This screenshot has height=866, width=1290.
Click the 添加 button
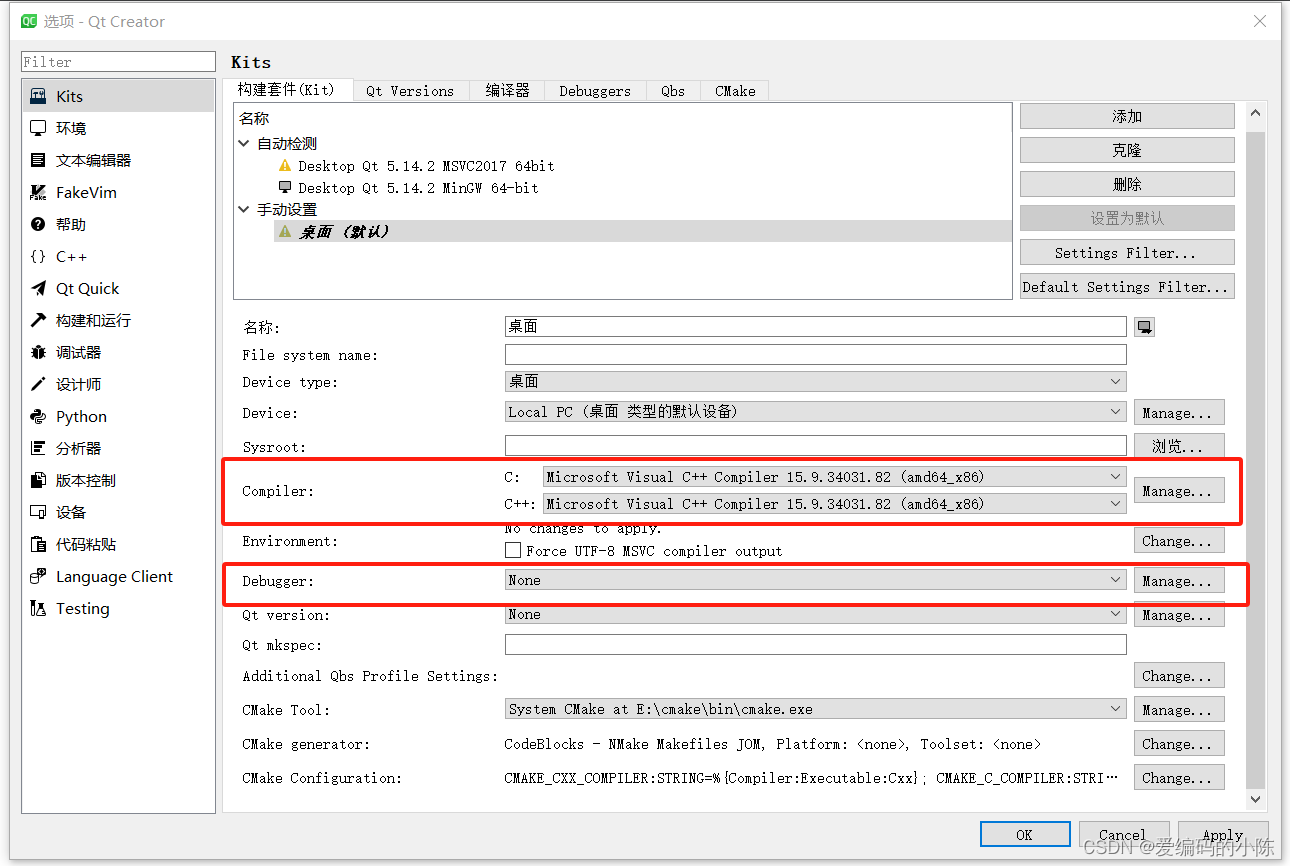click(x=1127, y=116)
